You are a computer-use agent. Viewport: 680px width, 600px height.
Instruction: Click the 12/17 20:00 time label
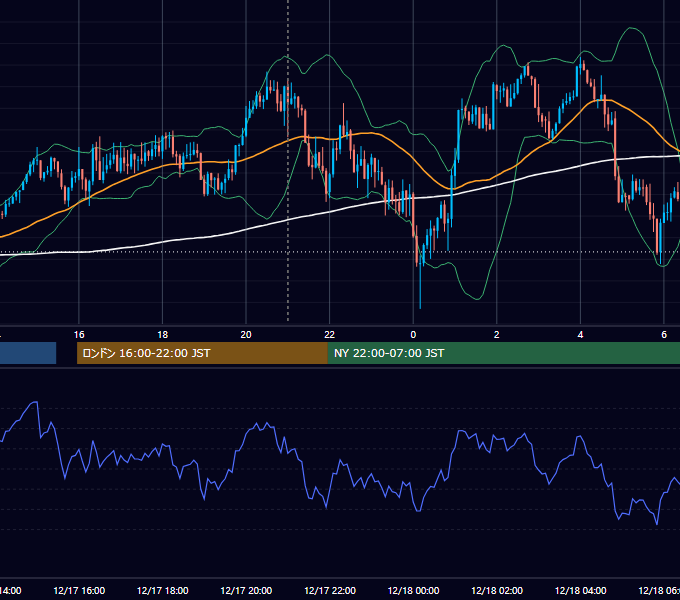(x=246, y=590)
